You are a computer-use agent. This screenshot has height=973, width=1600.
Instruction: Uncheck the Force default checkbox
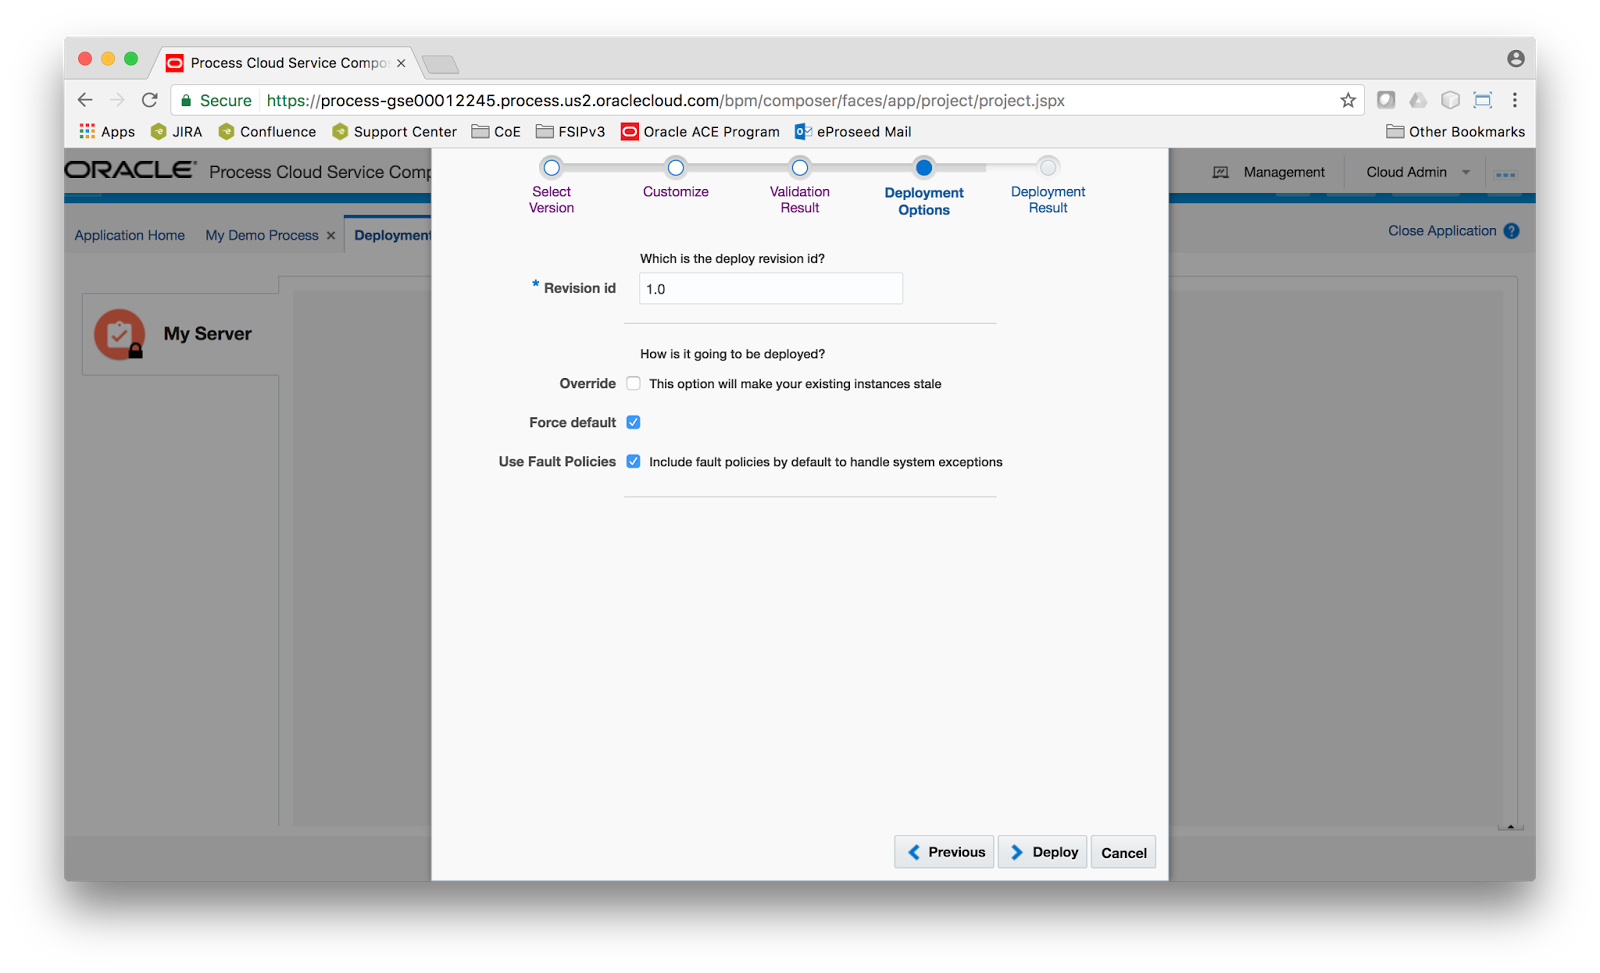pos(633,422)
